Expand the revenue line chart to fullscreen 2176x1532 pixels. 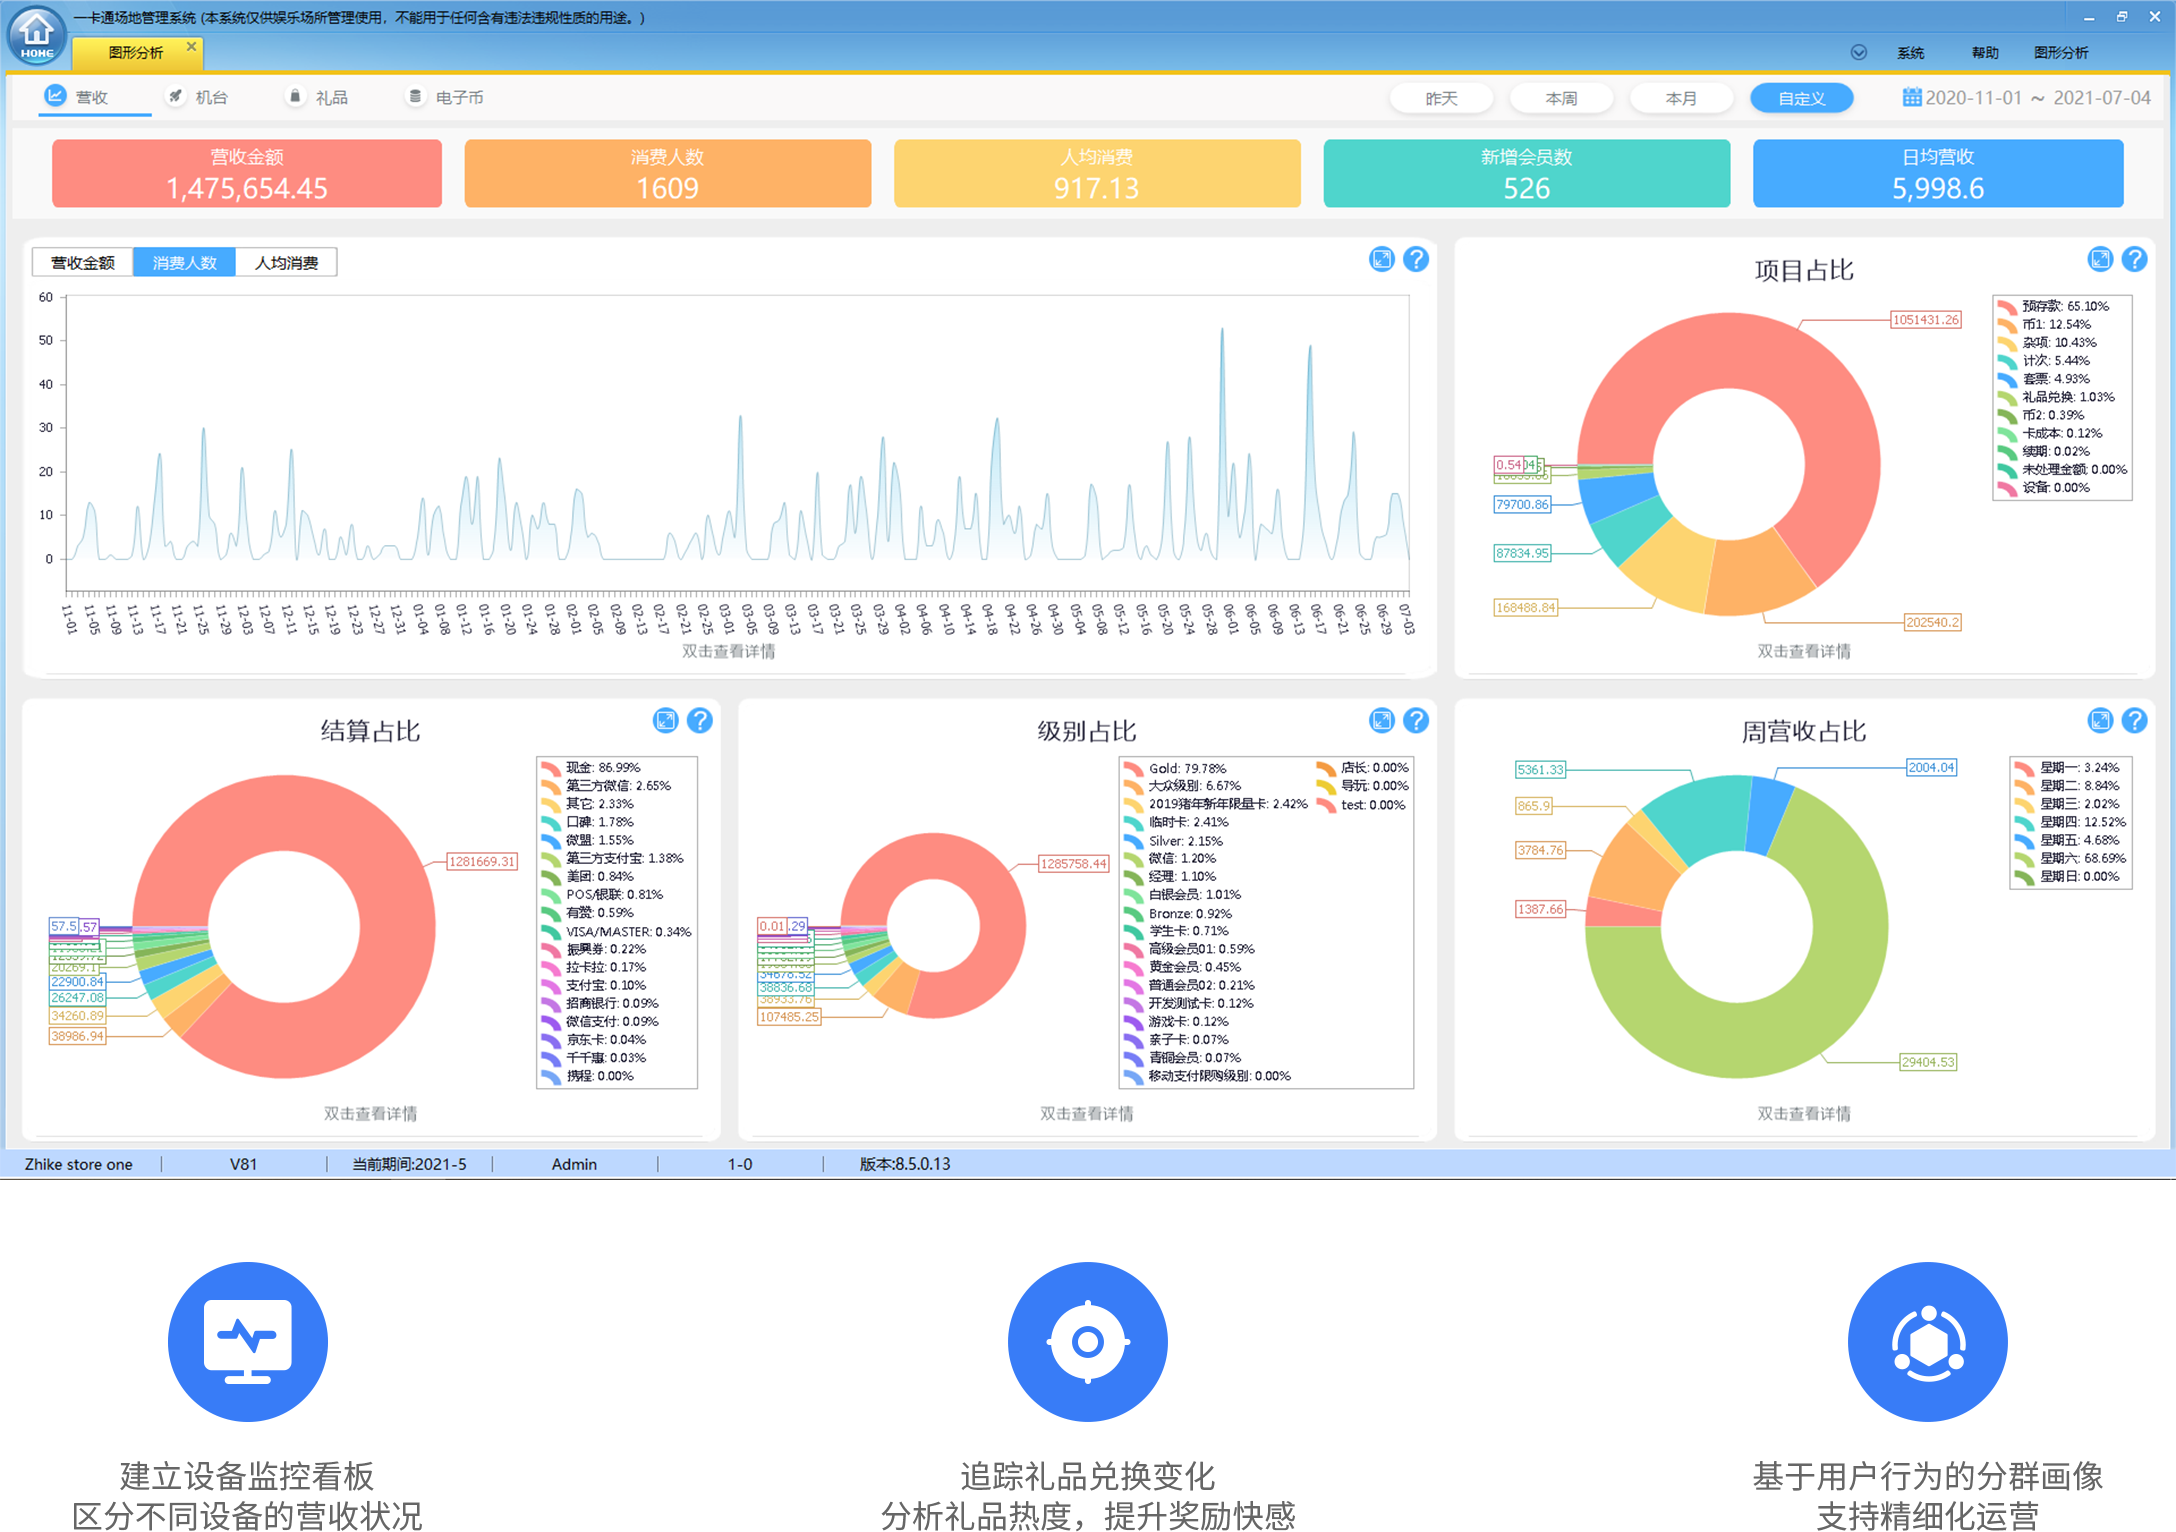tap(1381, 260)
